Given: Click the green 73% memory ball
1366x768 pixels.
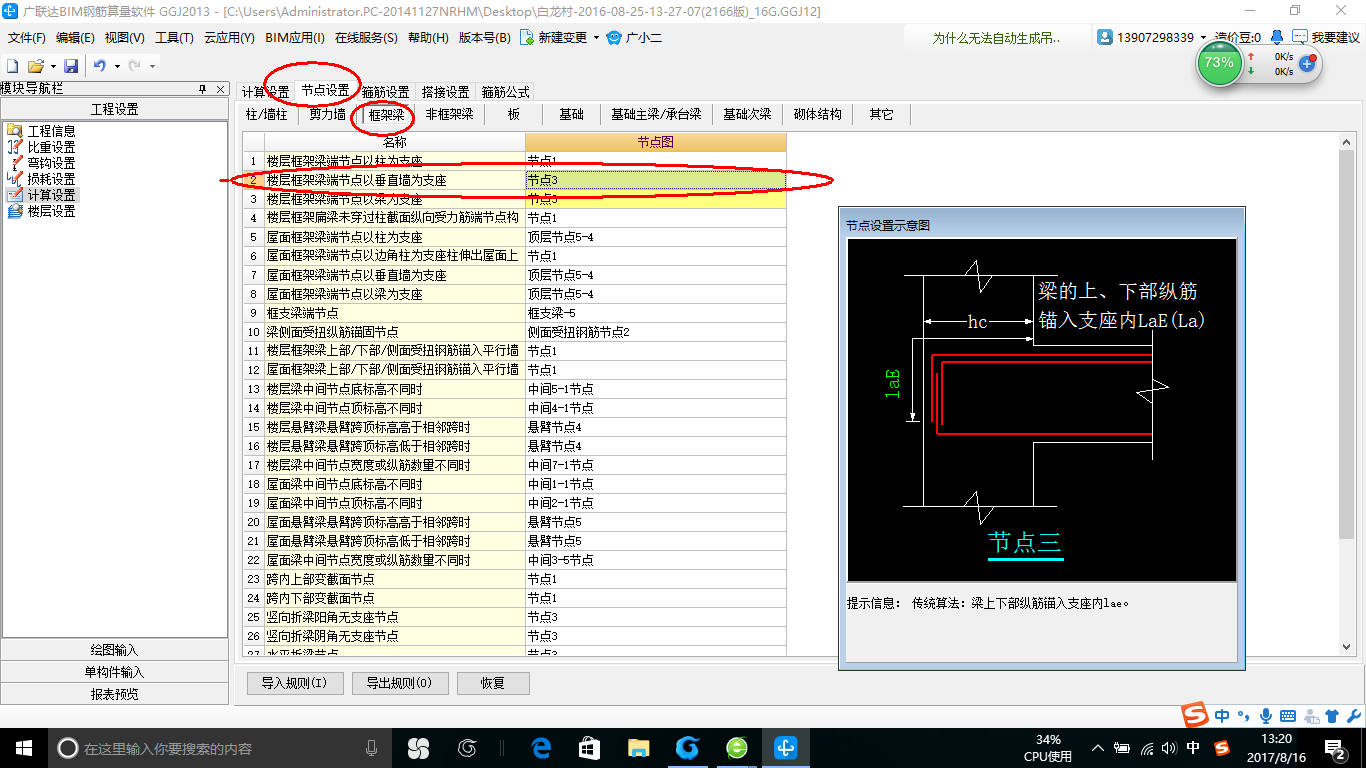Looking at the screenshot, I should pyautogui.click(x=1219, y=62).
